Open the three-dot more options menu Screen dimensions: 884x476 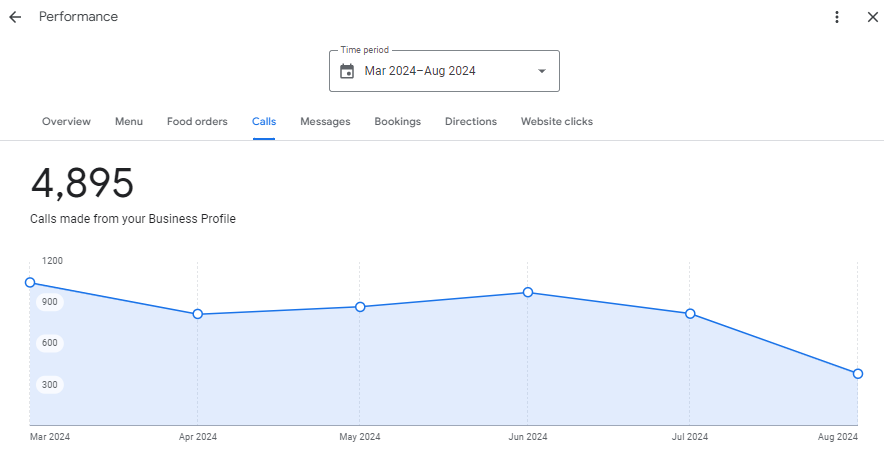(x=837, y=17)
